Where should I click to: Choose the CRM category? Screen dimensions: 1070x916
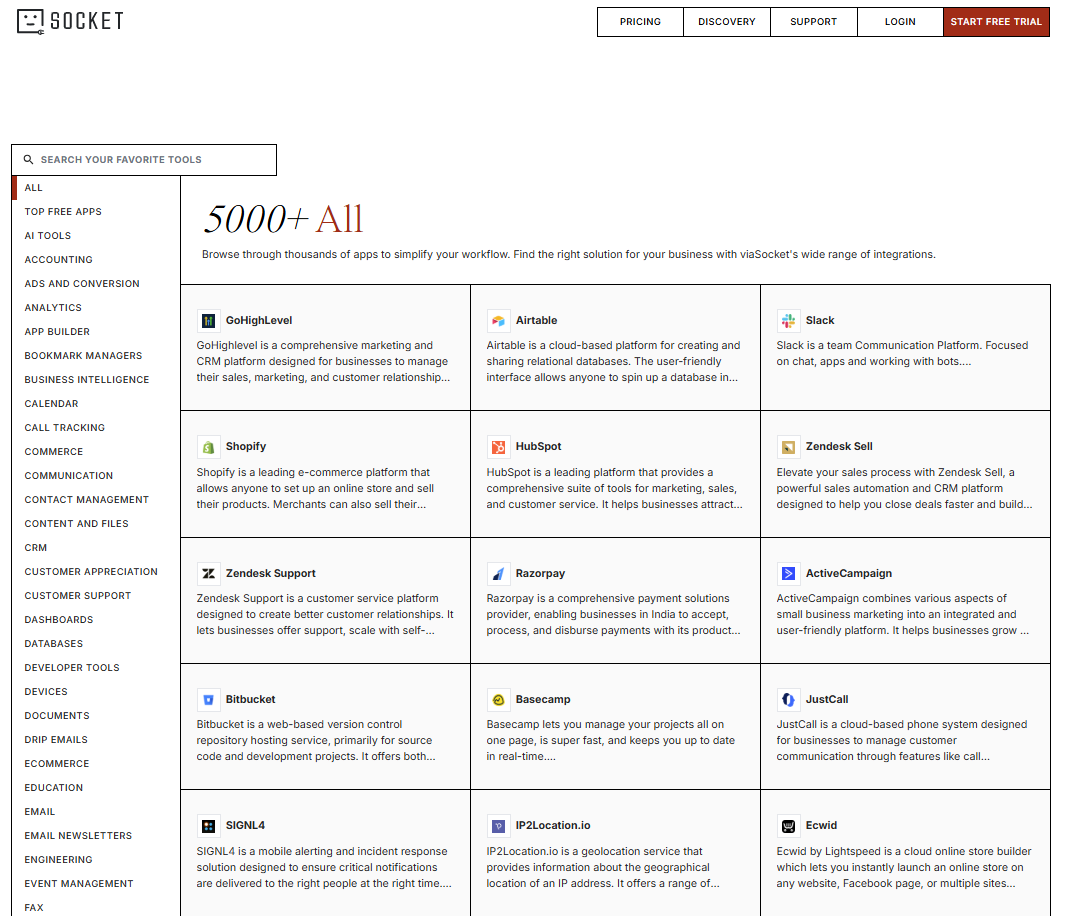[96, 547]
